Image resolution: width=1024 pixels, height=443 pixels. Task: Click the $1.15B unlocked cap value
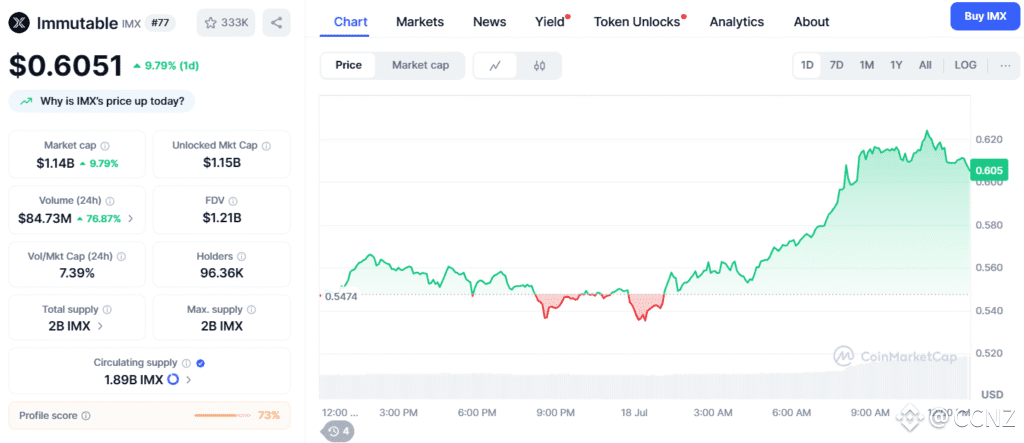(222, 163)
